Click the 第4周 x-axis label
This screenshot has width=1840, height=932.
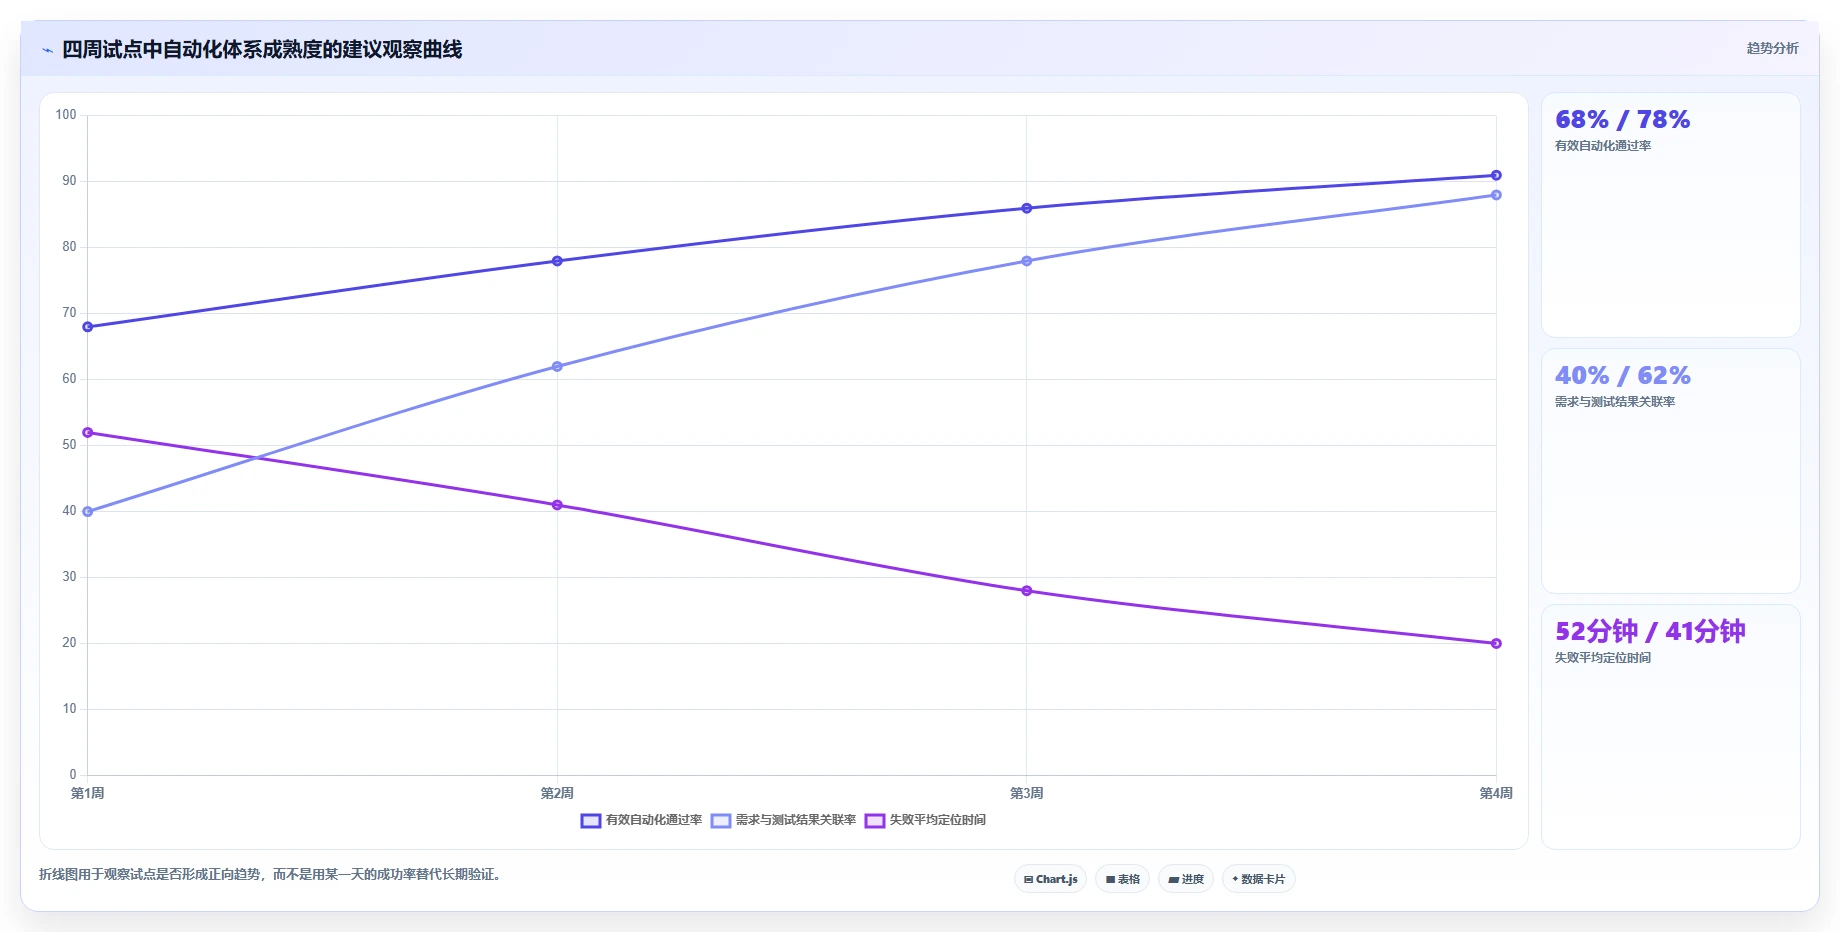(1496, 793)
